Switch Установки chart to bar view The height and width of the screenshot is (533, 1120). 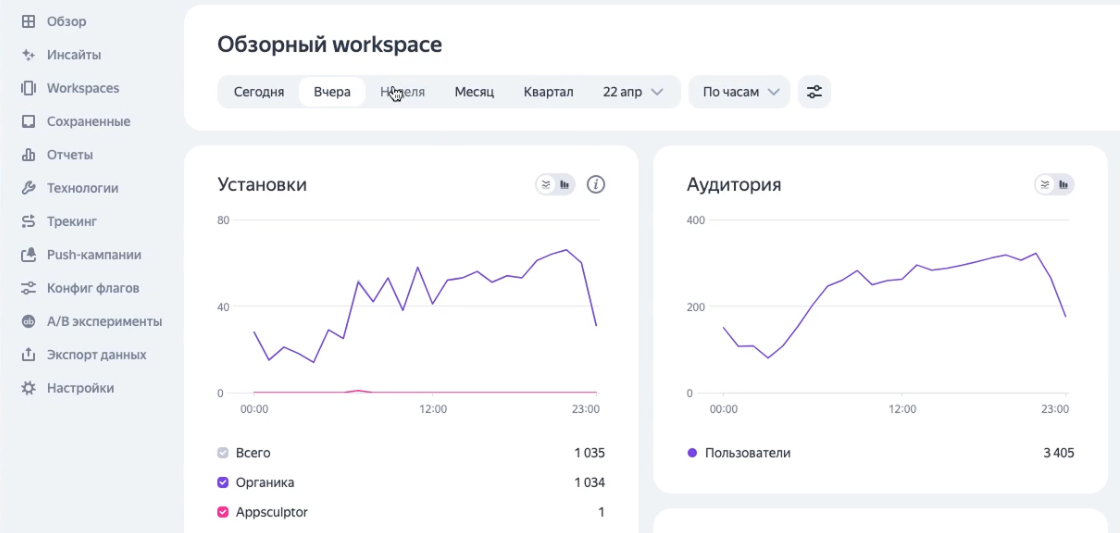[x=565, y=185]
